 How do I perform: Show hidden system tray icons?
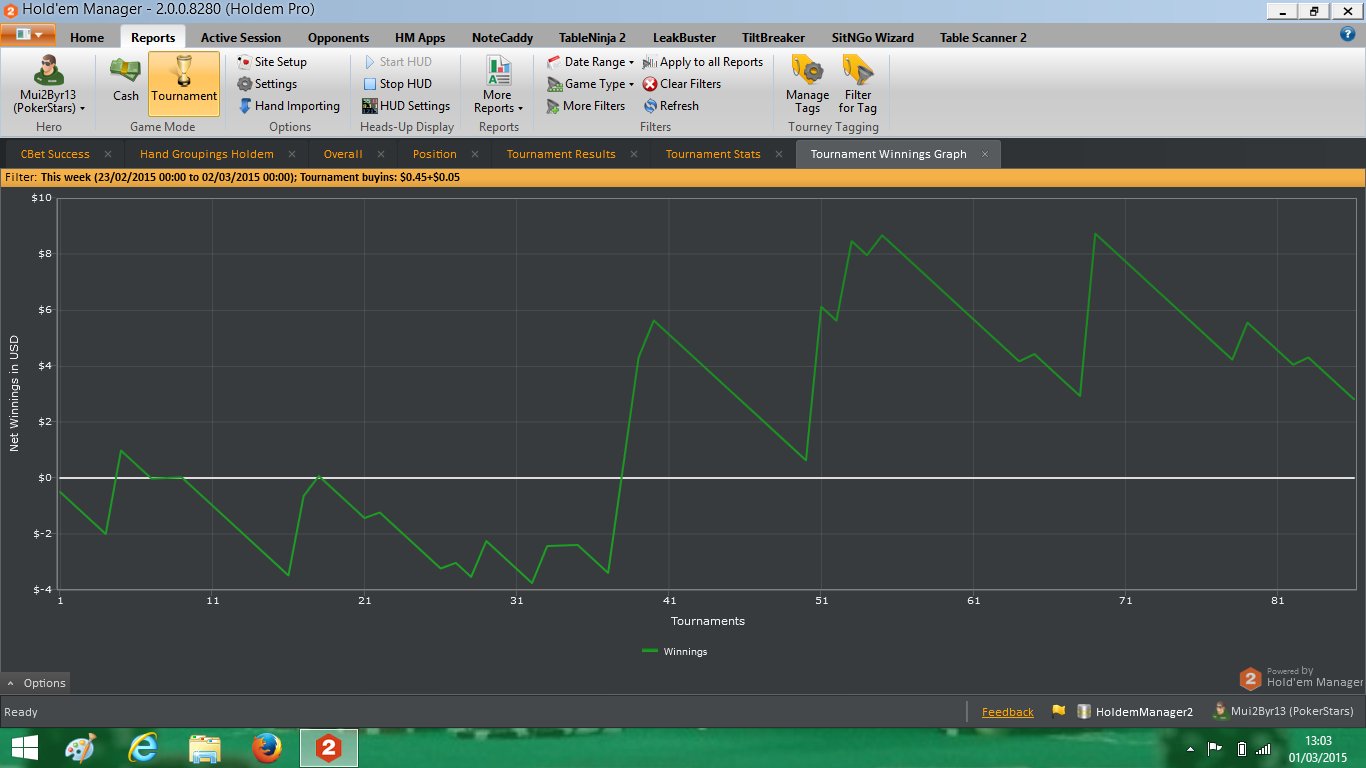coord(1190,749)
